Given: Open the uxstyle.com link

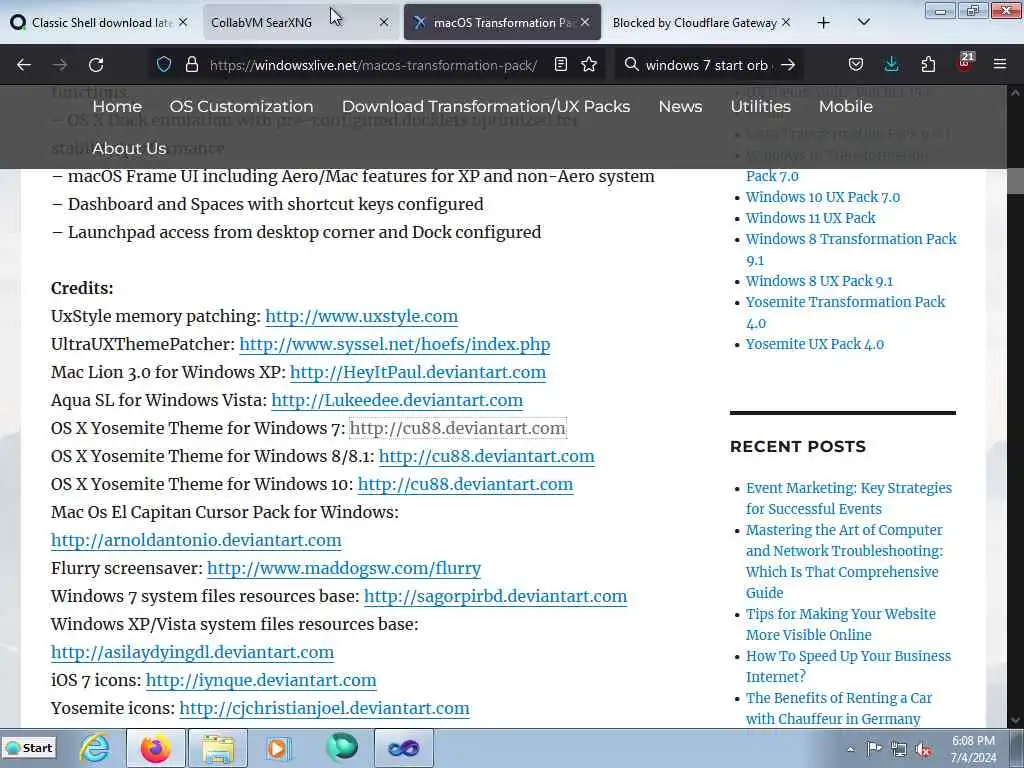Looking at the screenshot, I should [x=361, y=316].
